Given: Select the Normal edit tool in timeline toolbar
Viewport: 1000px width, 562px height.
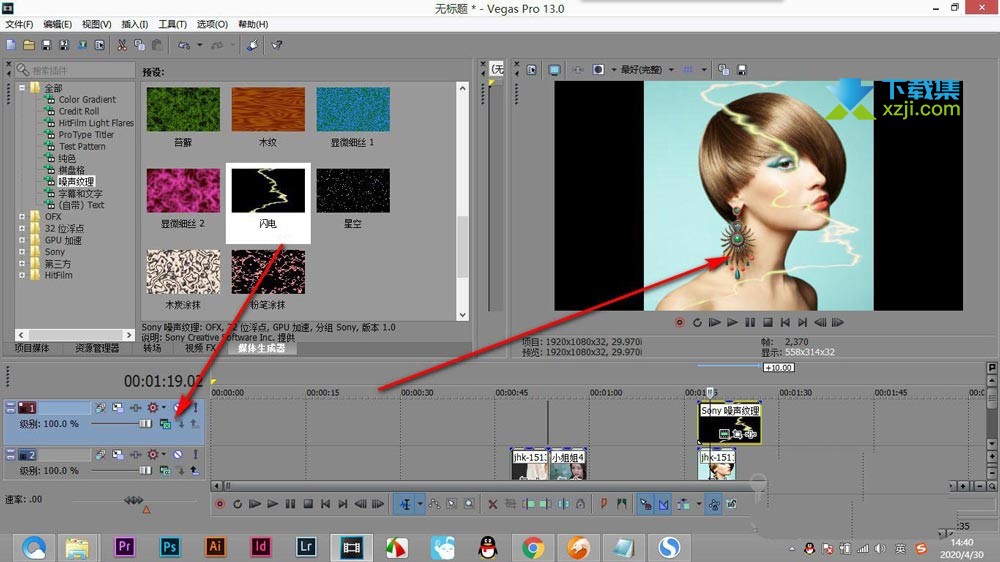Looking at the screenshot, I should [405, 504].
